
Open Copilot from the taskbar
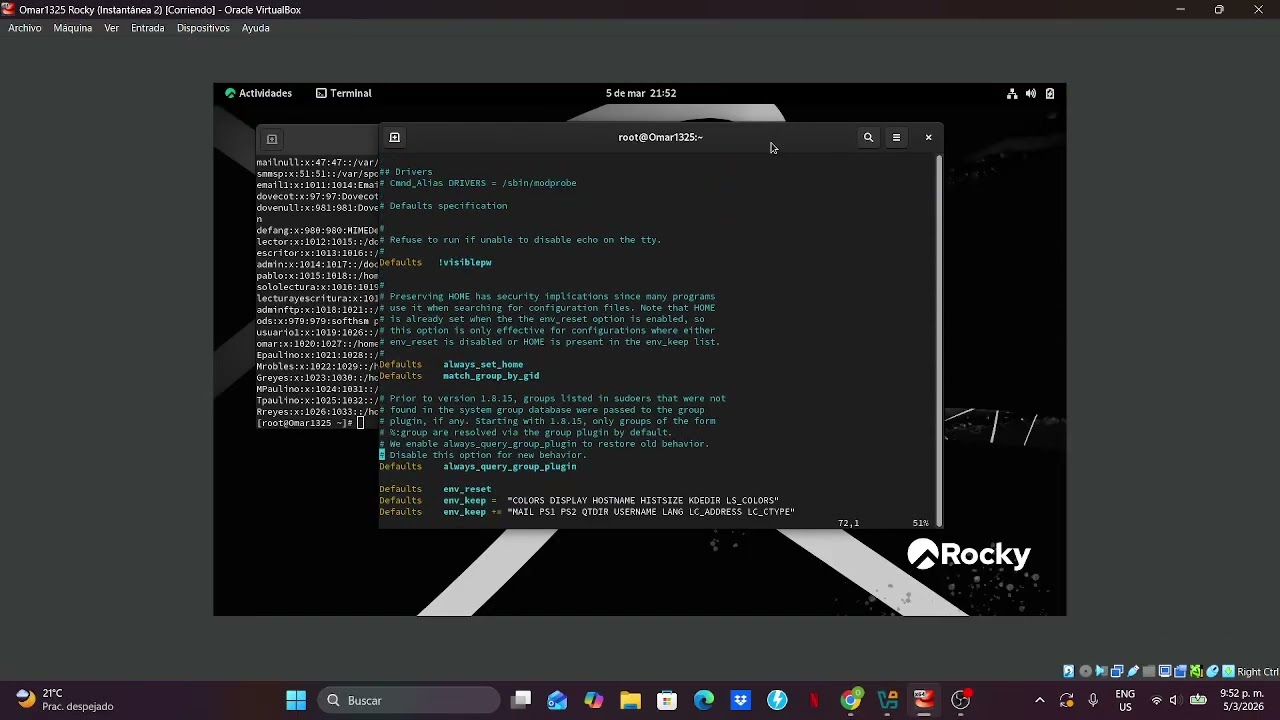[x=594, y=700]
